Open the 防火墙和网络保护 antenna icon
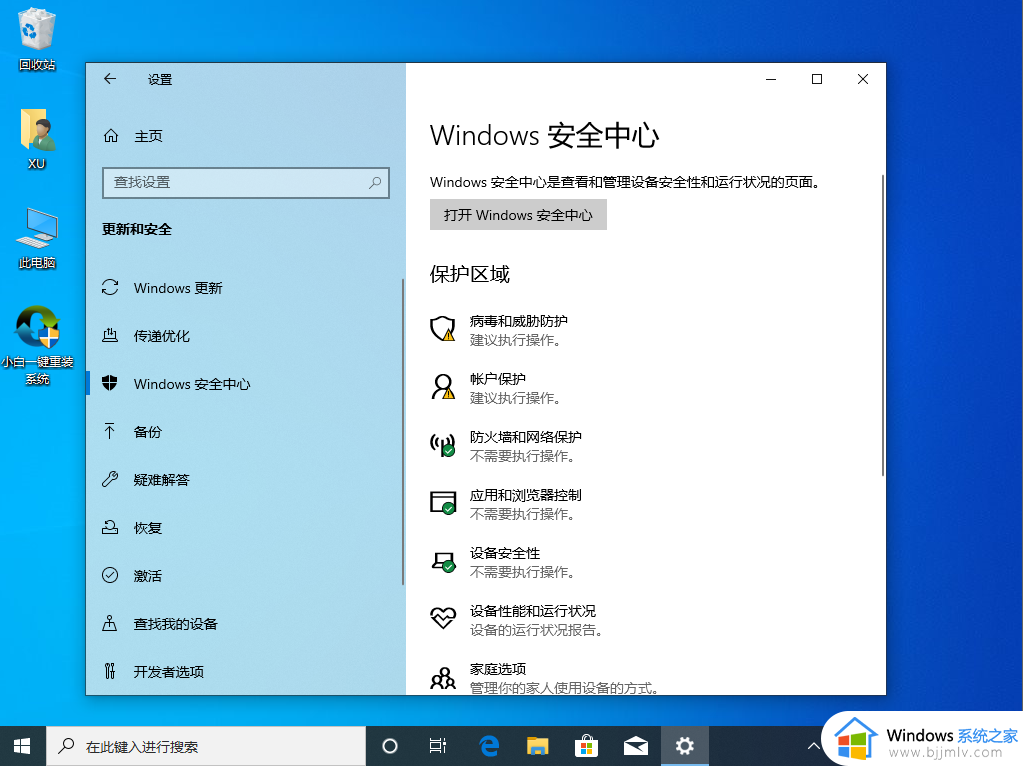Screen dimensions: 1023x766 (x=443, y=445)
